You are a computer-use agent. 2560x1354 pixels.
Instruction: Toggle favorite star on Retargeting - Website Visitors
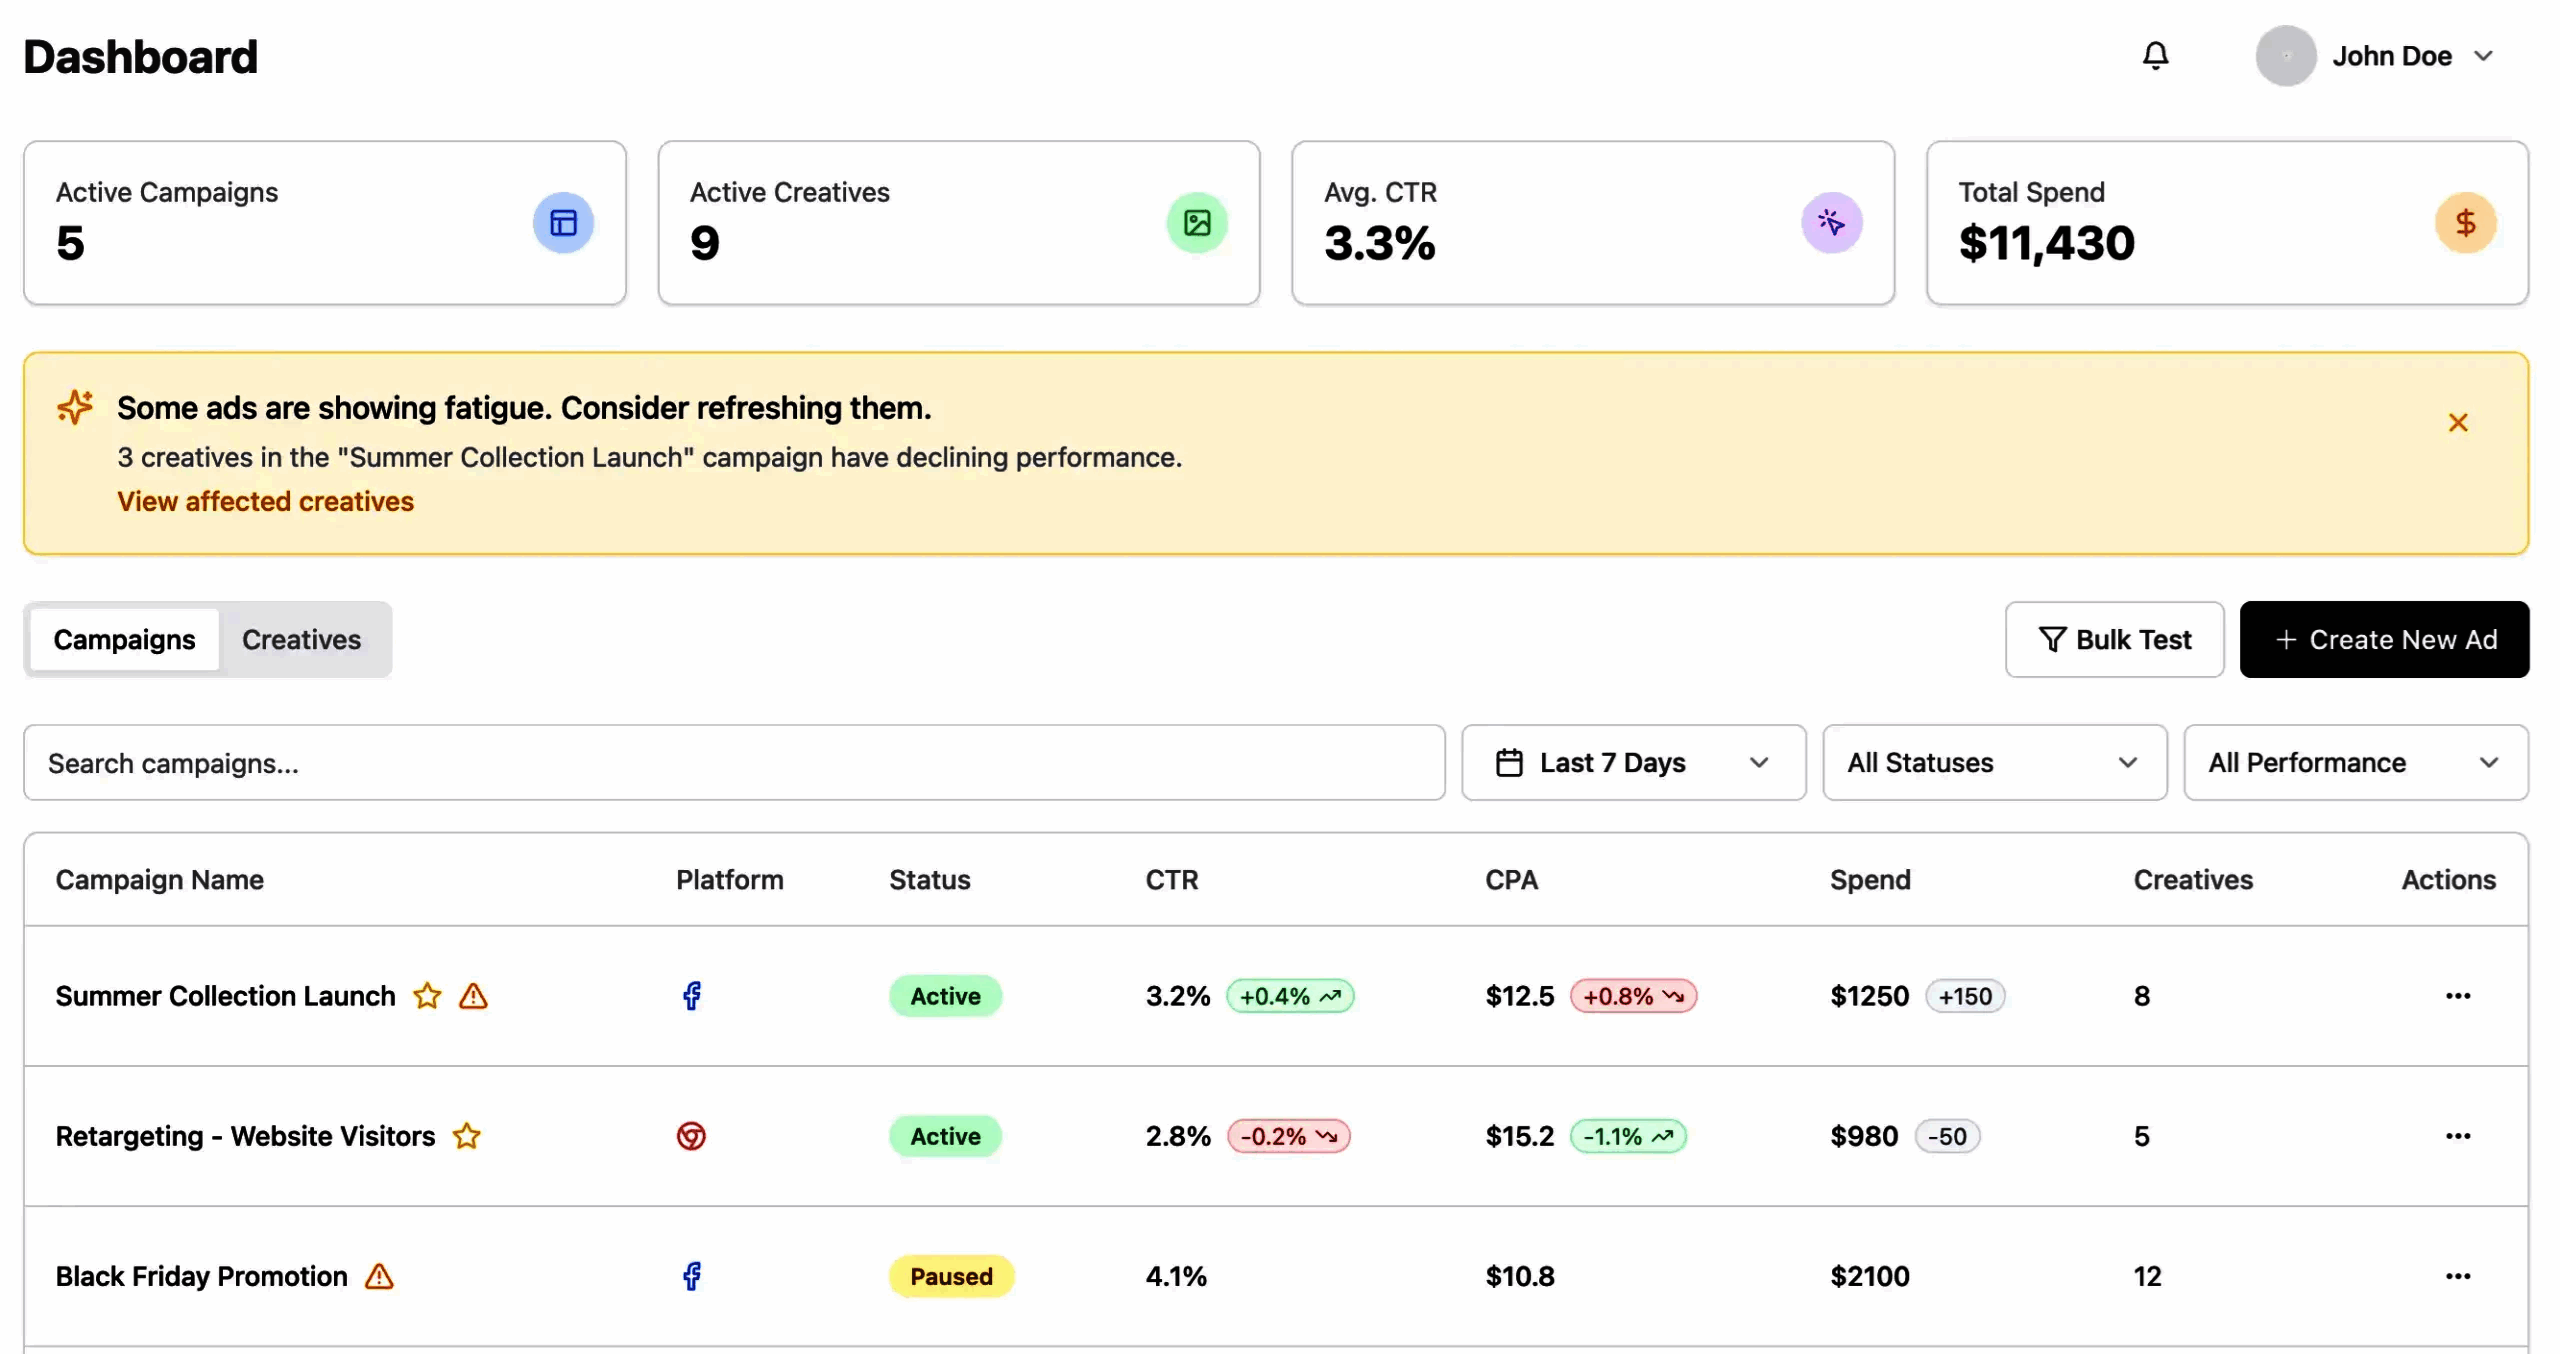[467, 1136]
